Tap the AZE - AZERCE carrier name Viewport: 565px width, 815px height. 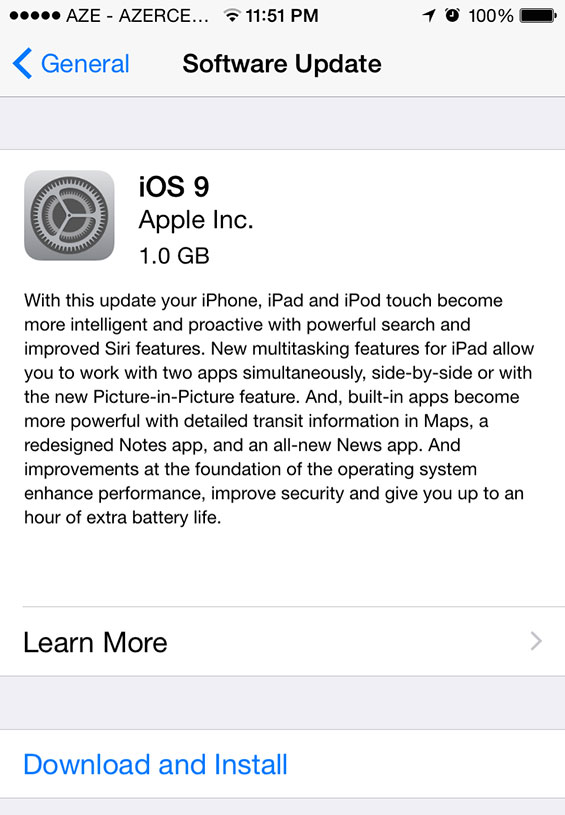(x=137, y=16)
